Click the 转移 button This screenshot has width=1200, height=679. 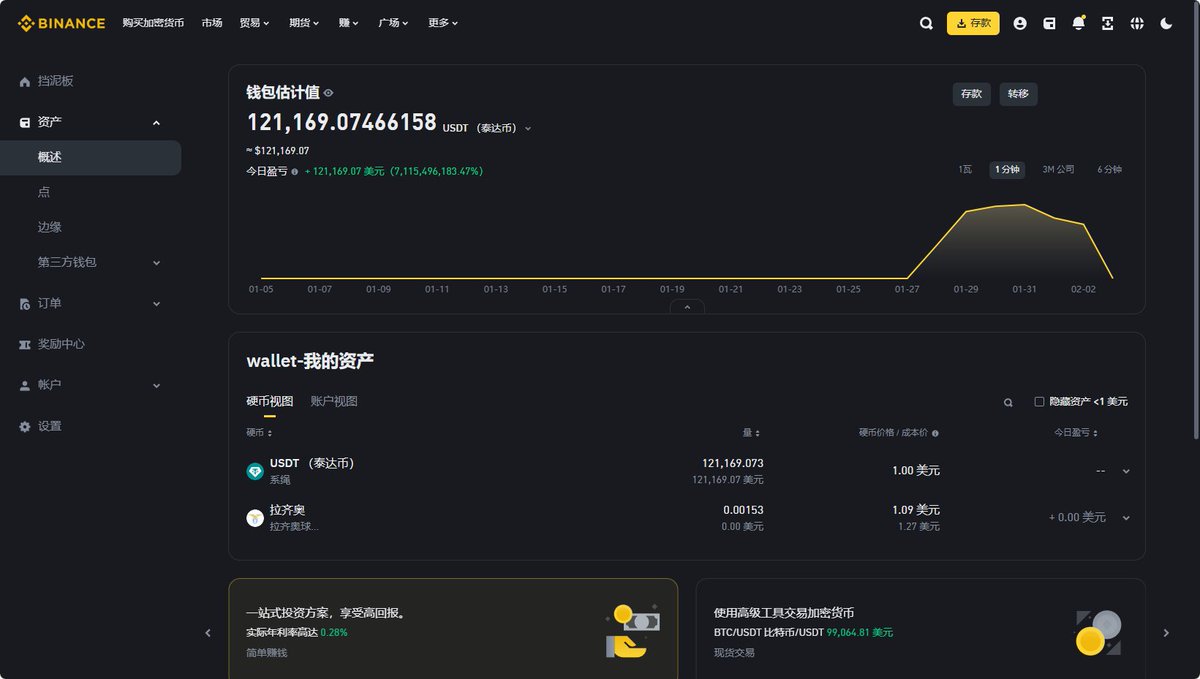click(1018, 94)
